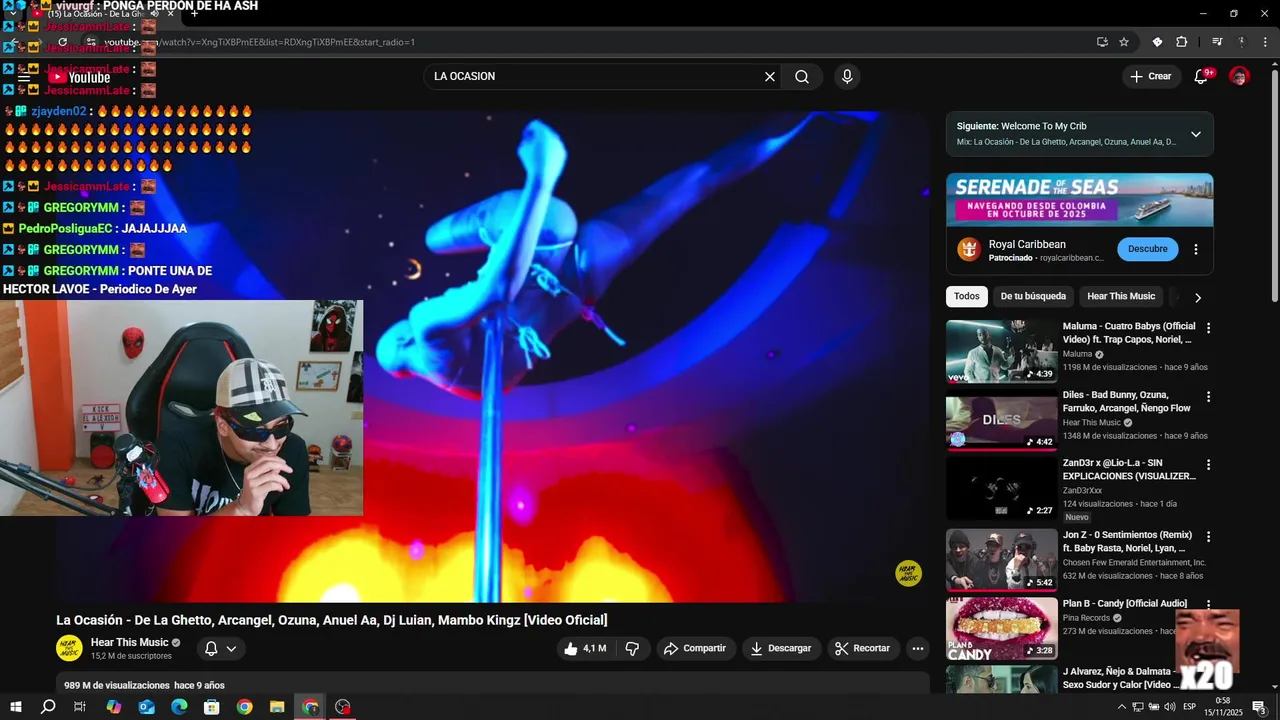Image resolution: width=1280 pixels, height=720 pixels.
Task: Open the tab search dropdown in Chrome
Action: (13, 14)
